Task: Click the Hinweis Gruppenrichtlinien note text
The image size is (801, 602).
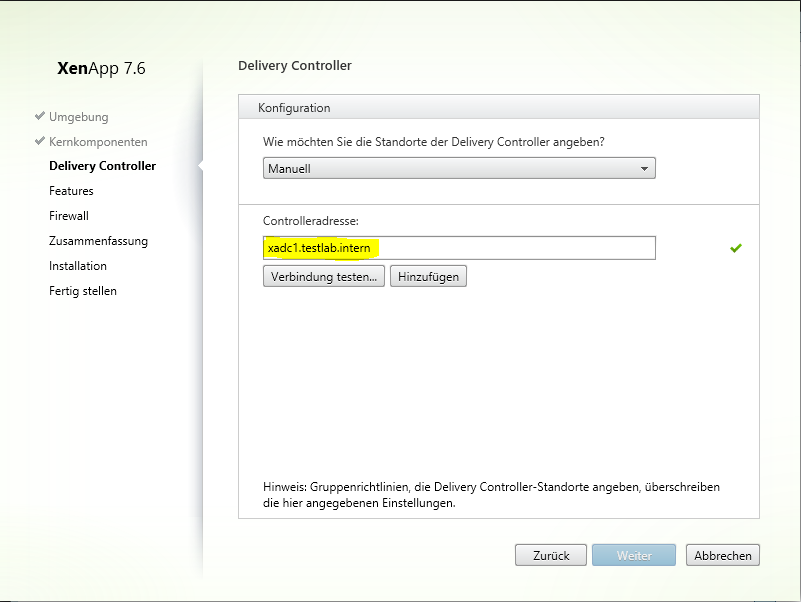Action: 491,495
